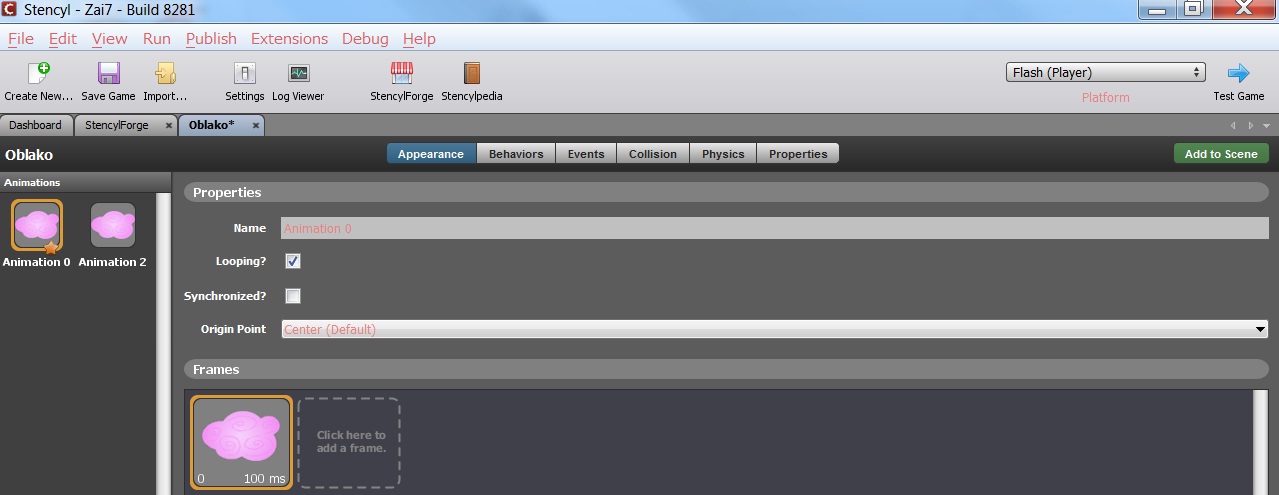Open the Stencylpedia book icon
The image size is (1279, 495).
coord(471,74)
